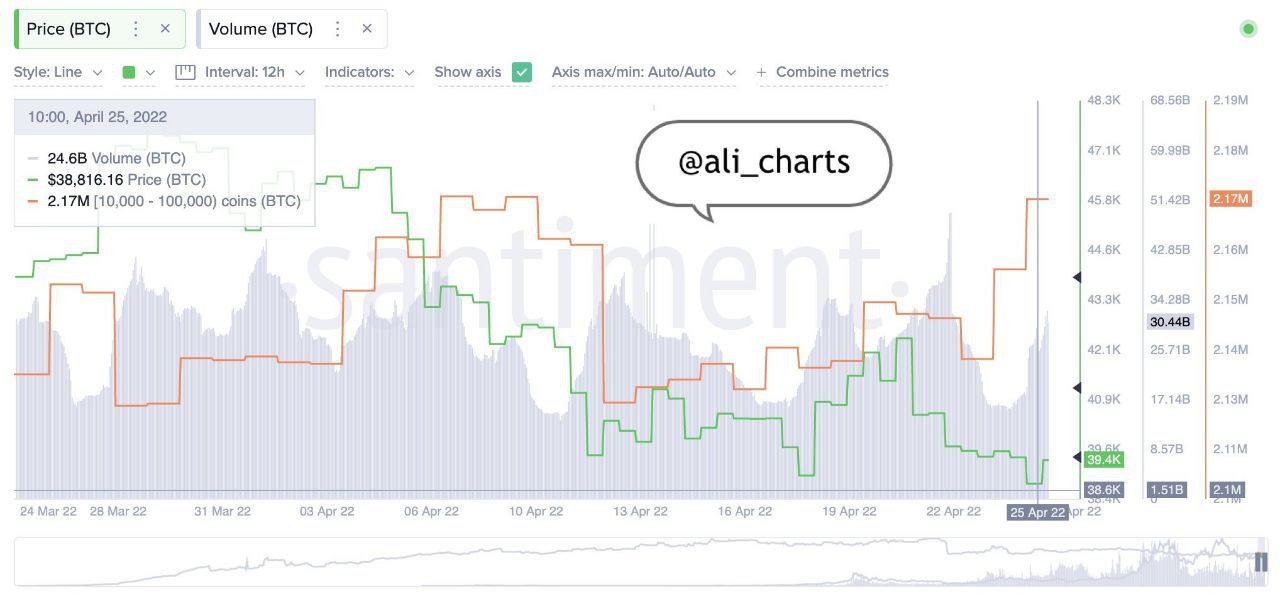This screenshot has height=595, width=1280.
Task: Click the minimap range handle at right
Action: tap(1261, 562)
